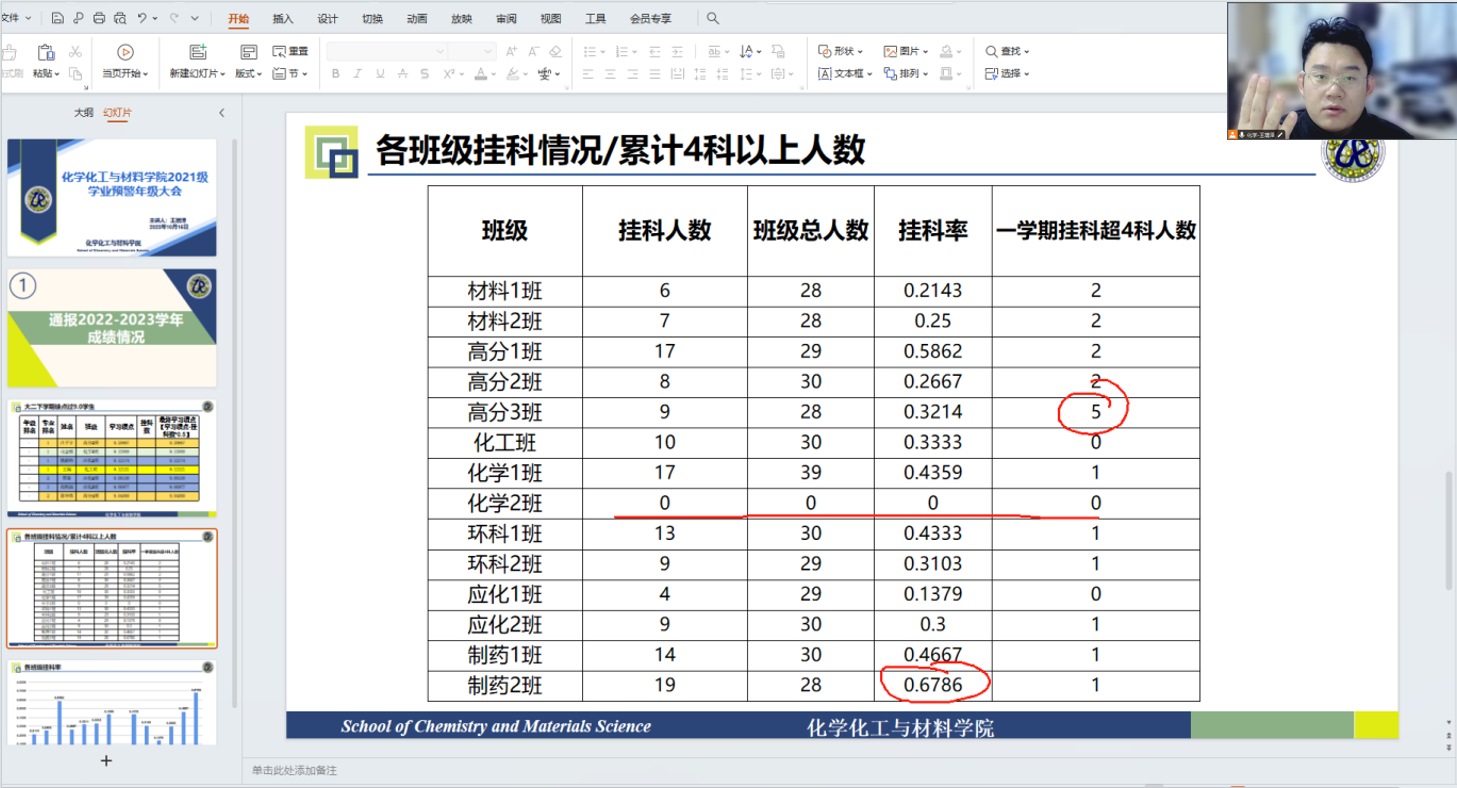Expand the Layout (版式) dropdown

coord(248,74)
